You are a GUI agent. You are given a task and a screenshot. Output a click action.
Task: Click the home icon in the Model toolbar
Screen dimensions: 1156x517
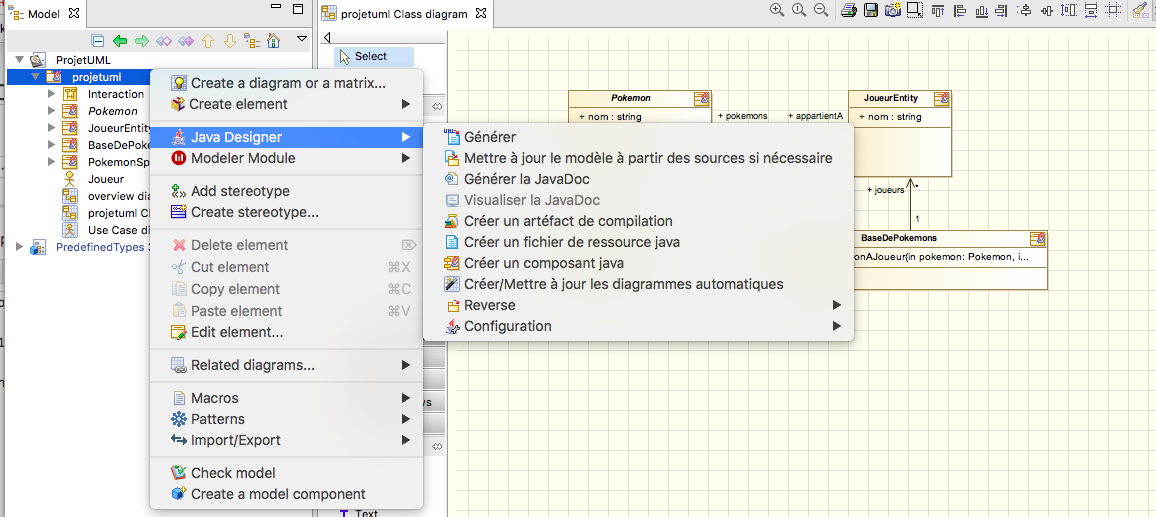[273, 41]
